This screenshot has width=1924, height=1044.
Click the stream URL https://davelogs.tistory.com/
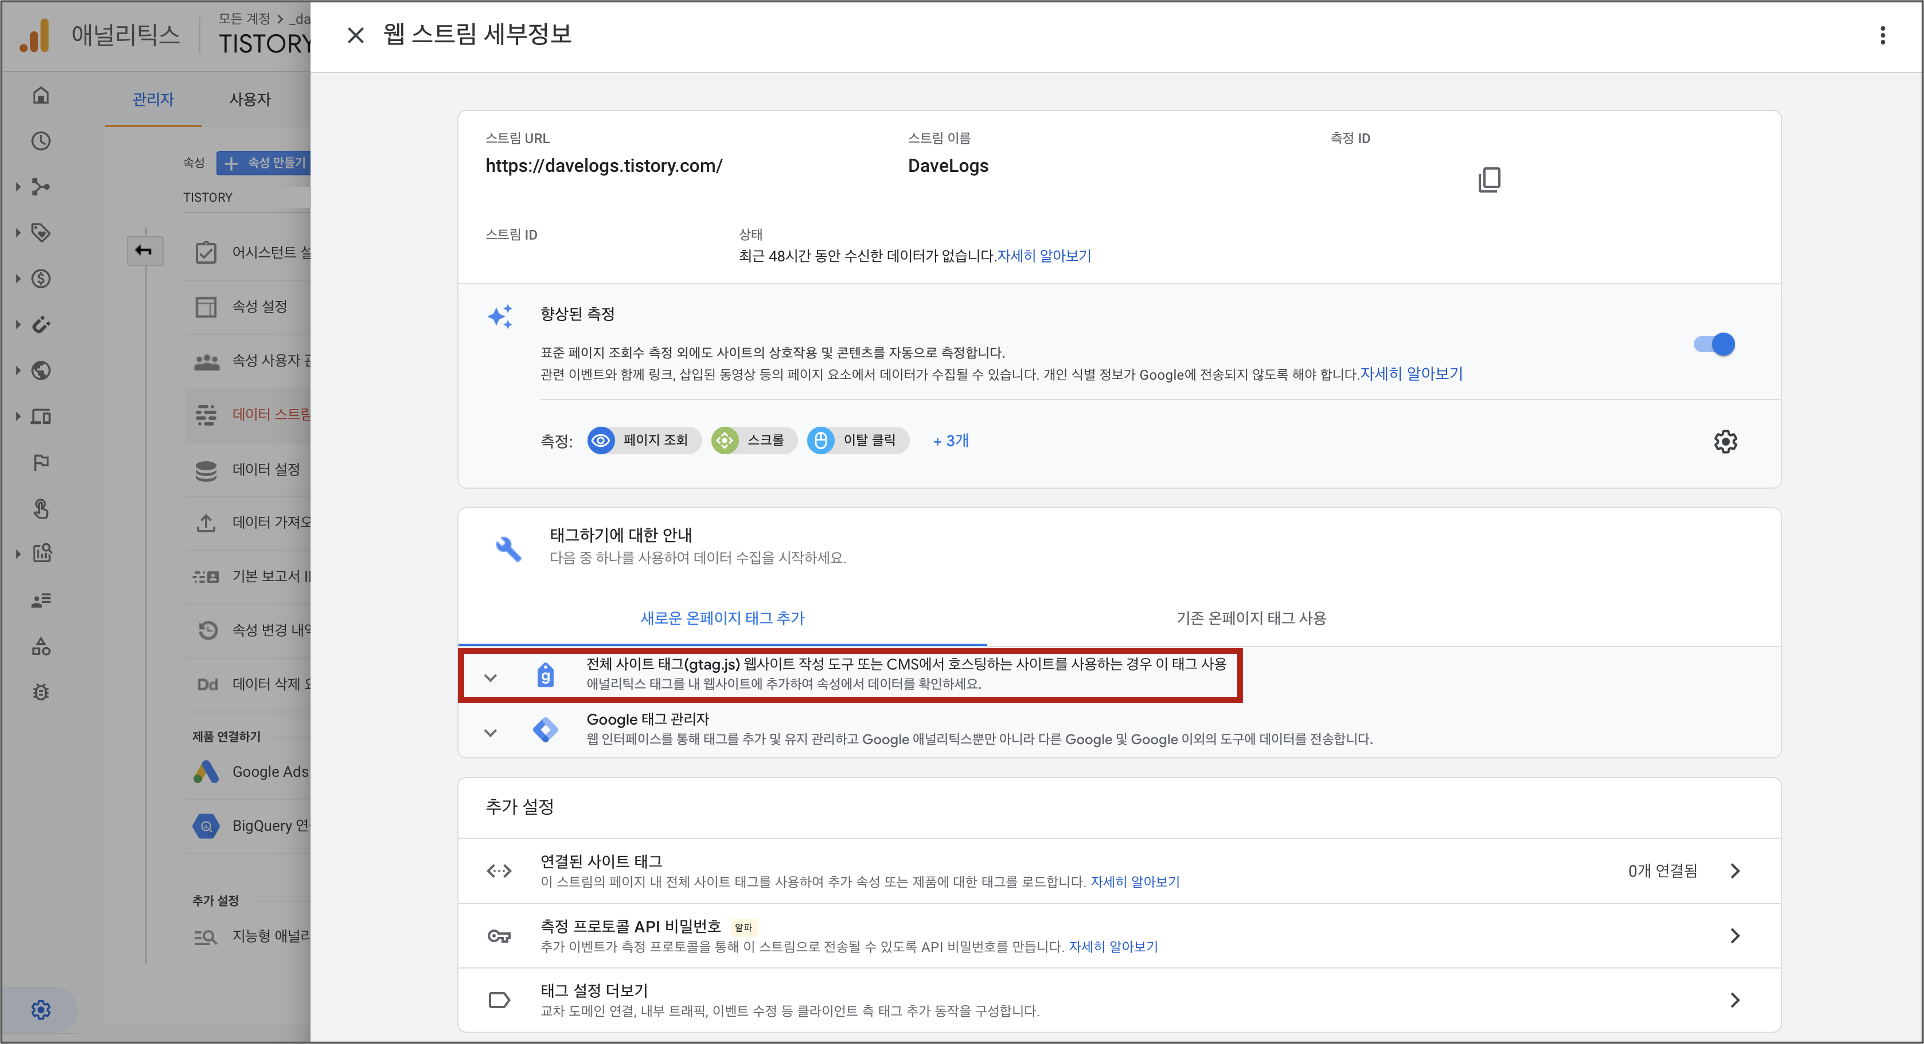[604, 166]
